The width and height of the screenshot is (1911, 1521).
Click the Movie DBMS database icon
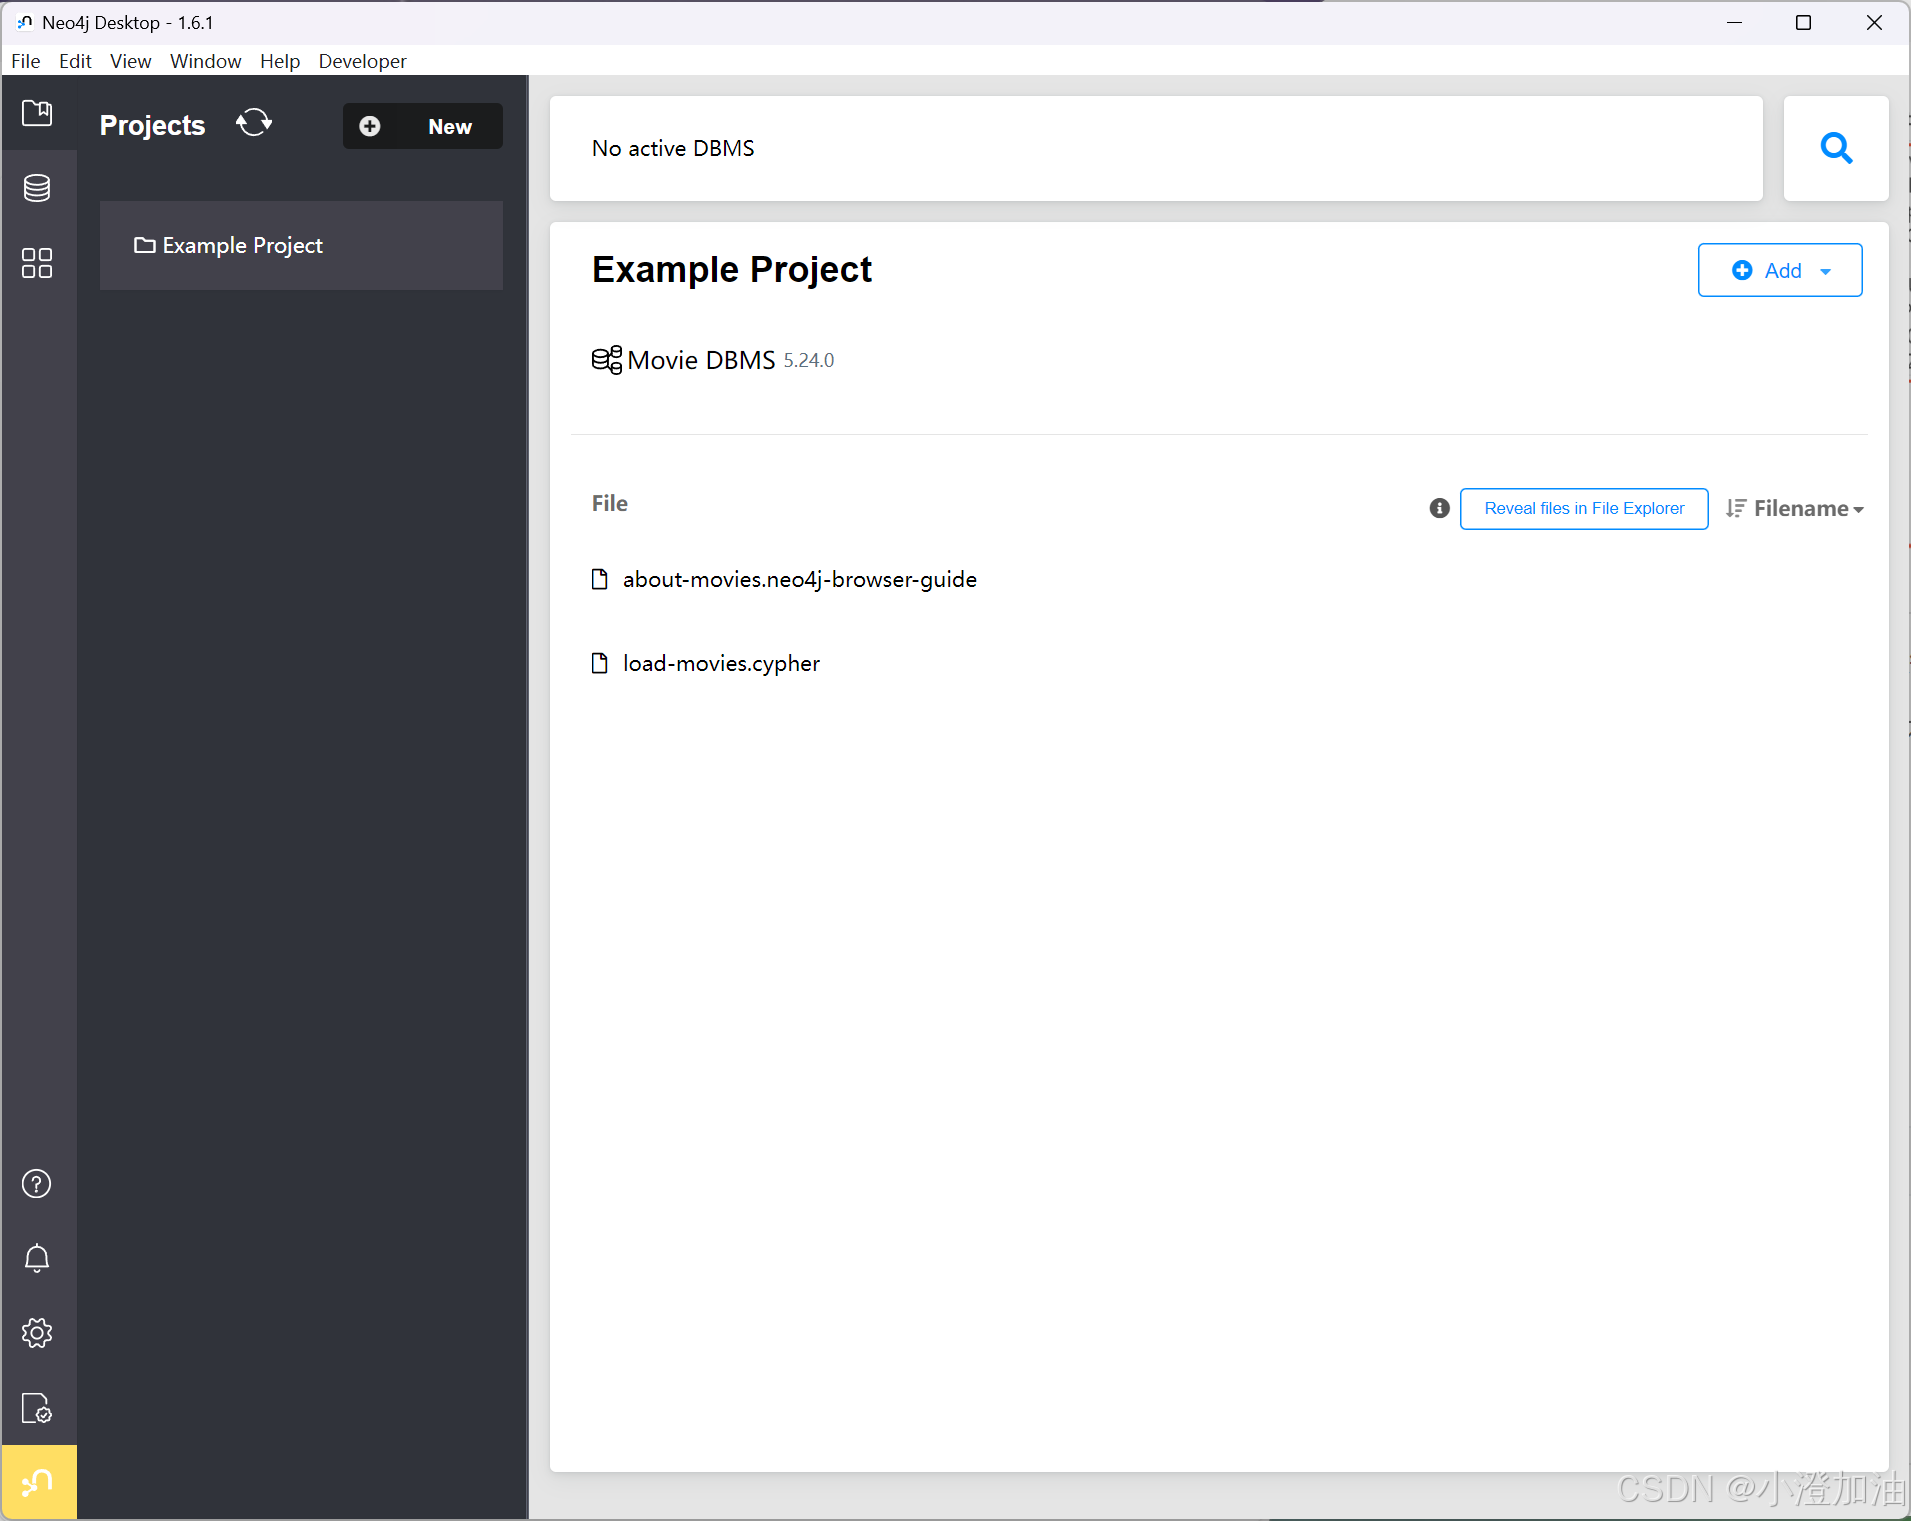606,360
